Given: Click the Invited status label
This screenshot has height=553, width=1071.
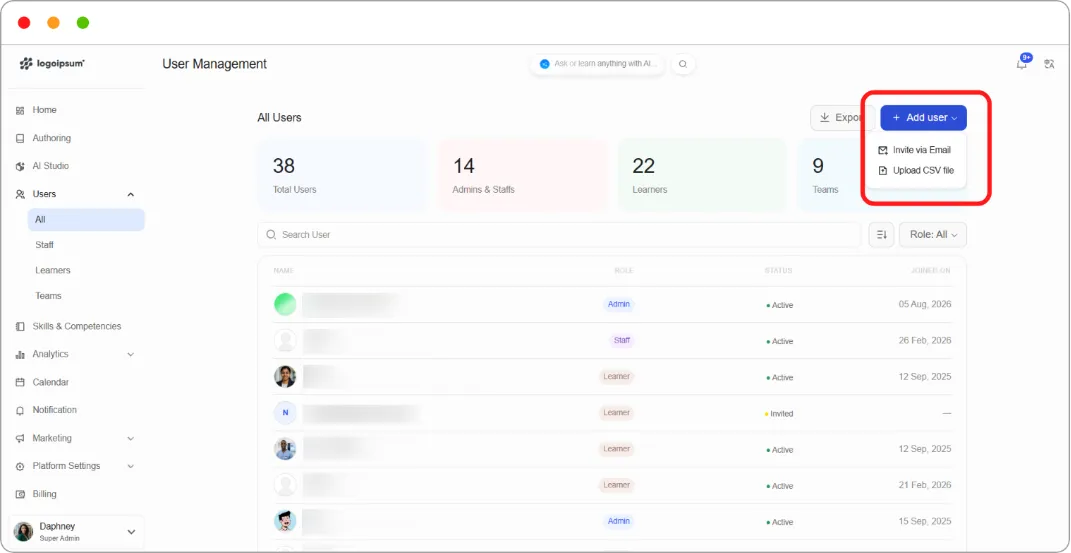Looking at the screenshot, I should 781,414.
